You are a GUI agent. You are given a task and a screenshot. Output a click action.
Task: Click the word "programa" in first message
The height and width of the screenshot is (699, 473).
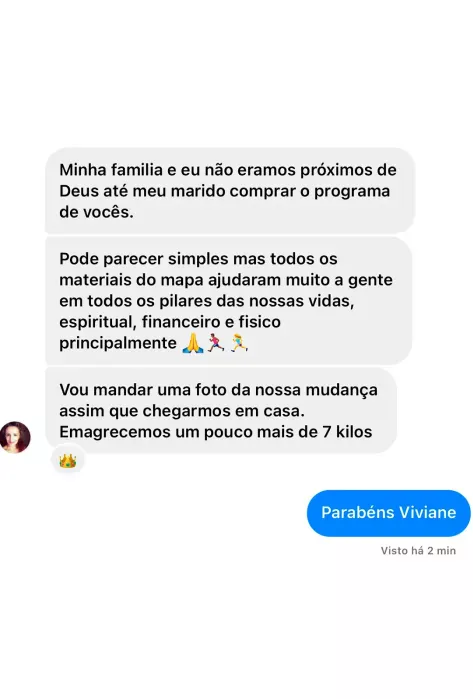click(x=352, y=191)
